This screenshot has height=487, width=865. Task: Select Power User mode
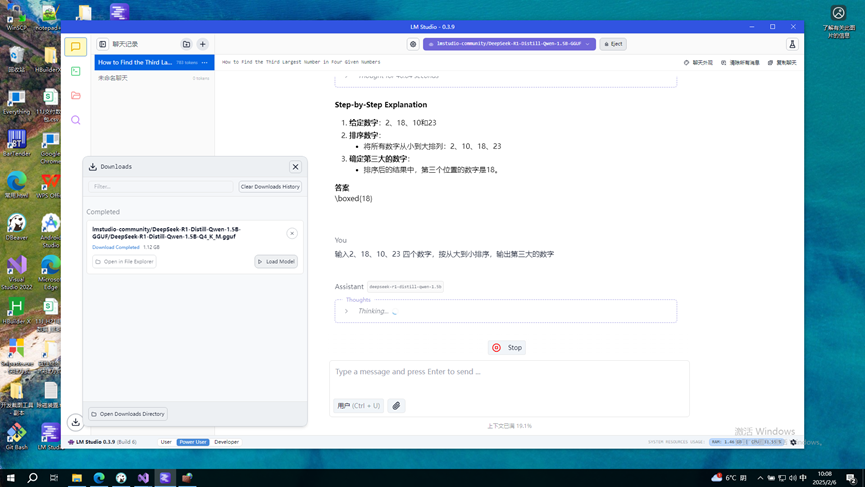pos(193,442)
